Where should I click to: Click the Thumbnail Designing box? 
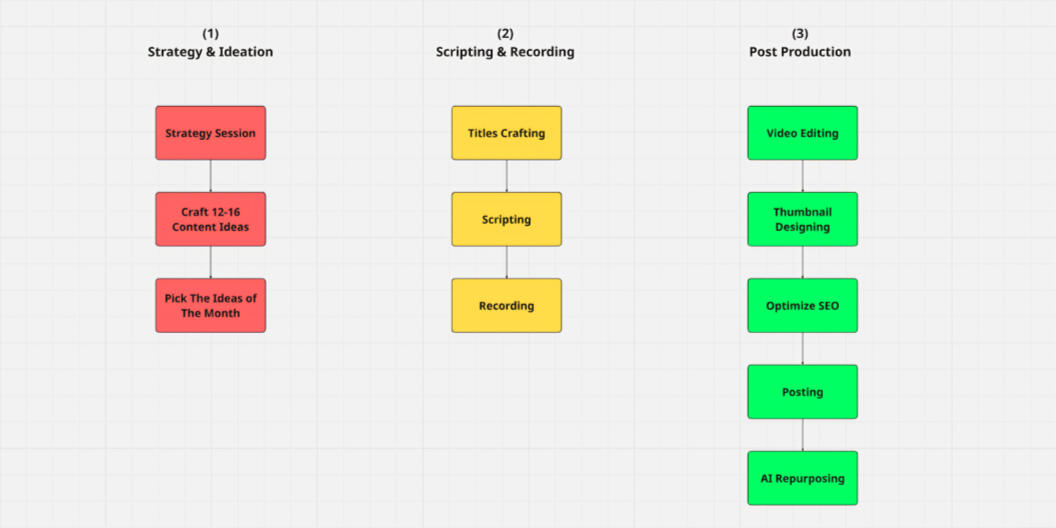tap(802, 219)
